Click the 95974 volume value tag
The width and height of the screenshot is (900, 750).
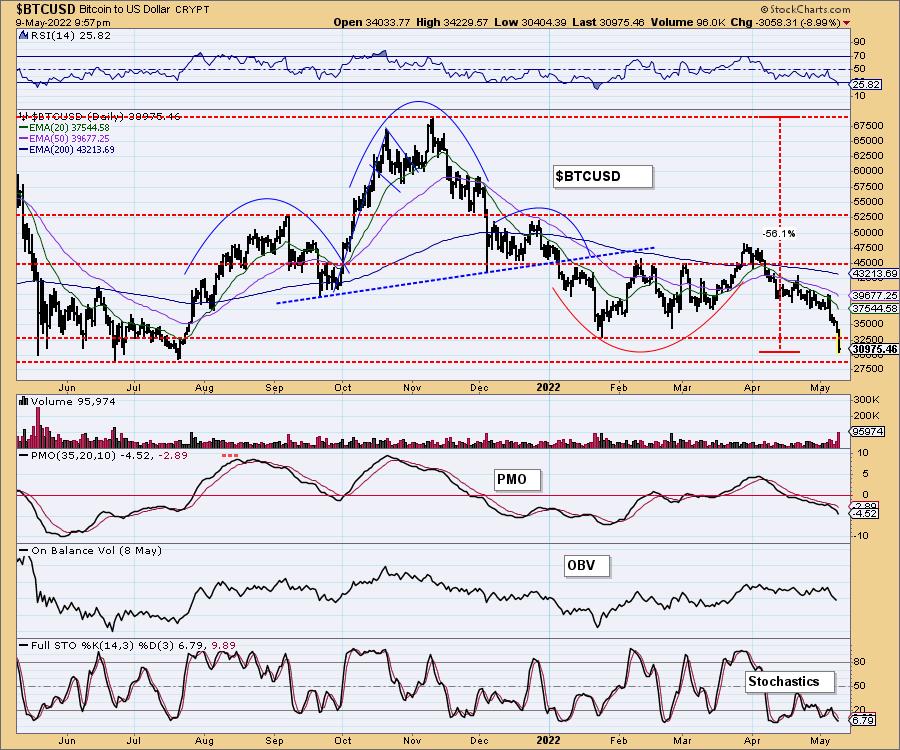click(x=867, y=432)
